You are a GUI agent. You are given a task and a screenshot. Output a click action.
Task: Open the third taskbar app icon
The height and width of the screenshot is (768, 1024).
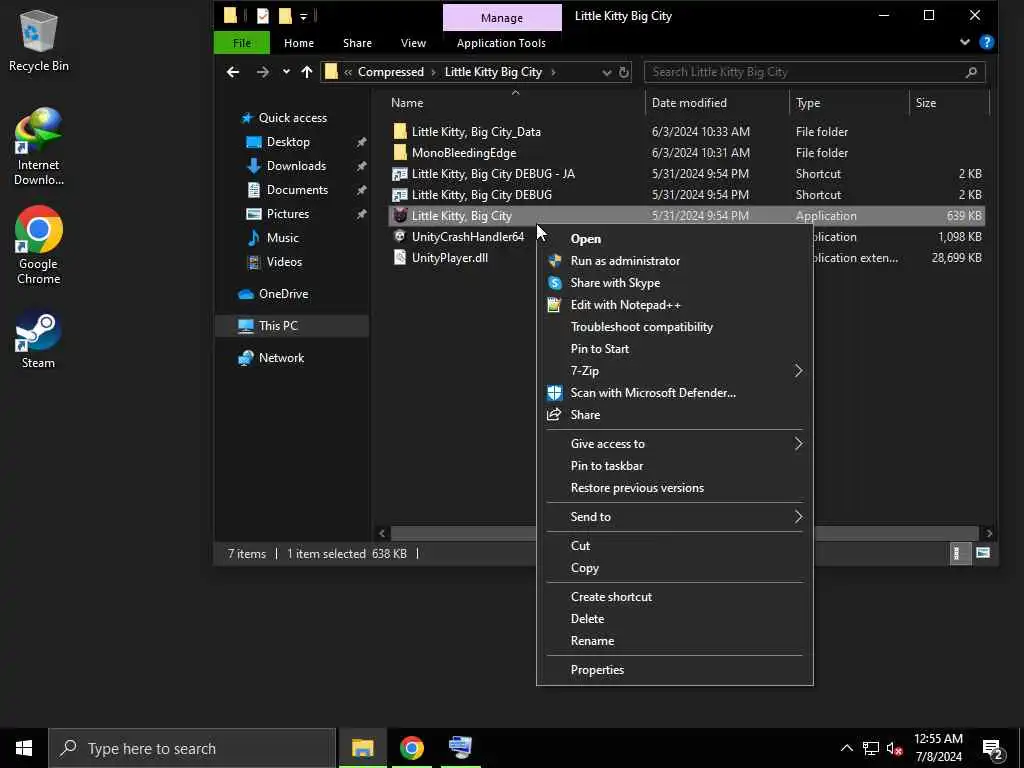(460, 748)
